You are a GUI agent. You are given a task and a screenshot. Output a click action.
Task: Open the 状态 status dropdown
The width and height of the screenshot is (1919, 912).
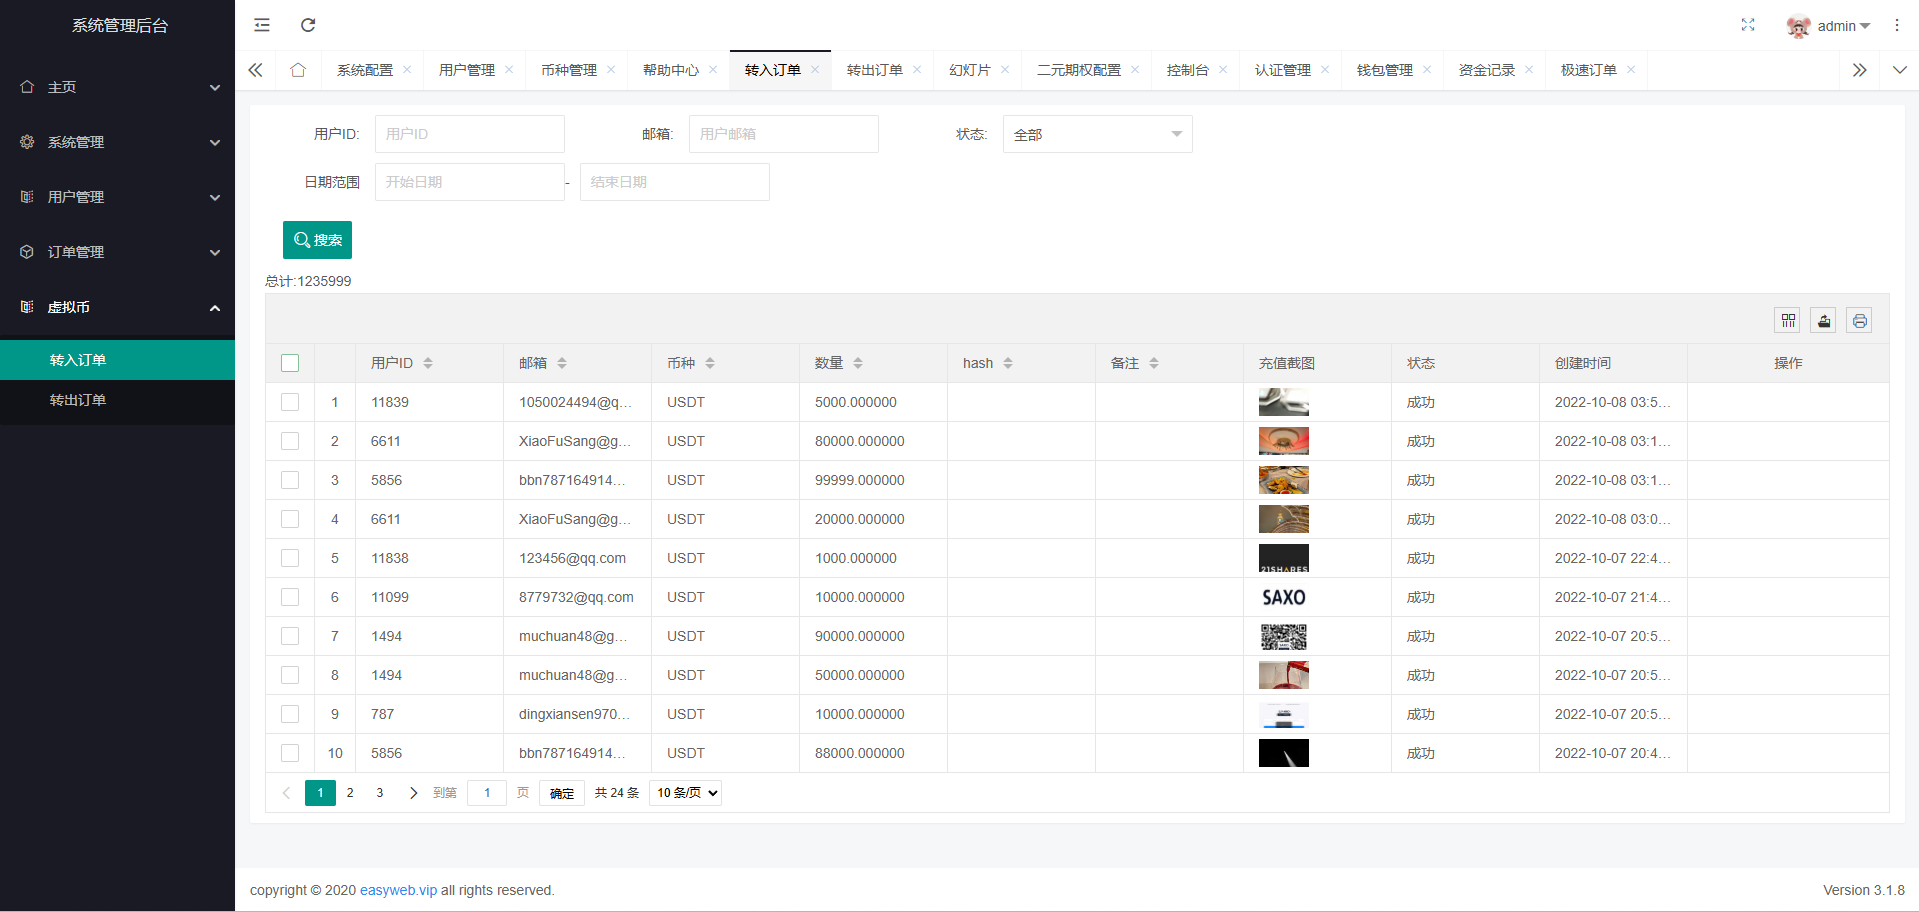(x=1097, y=134)
